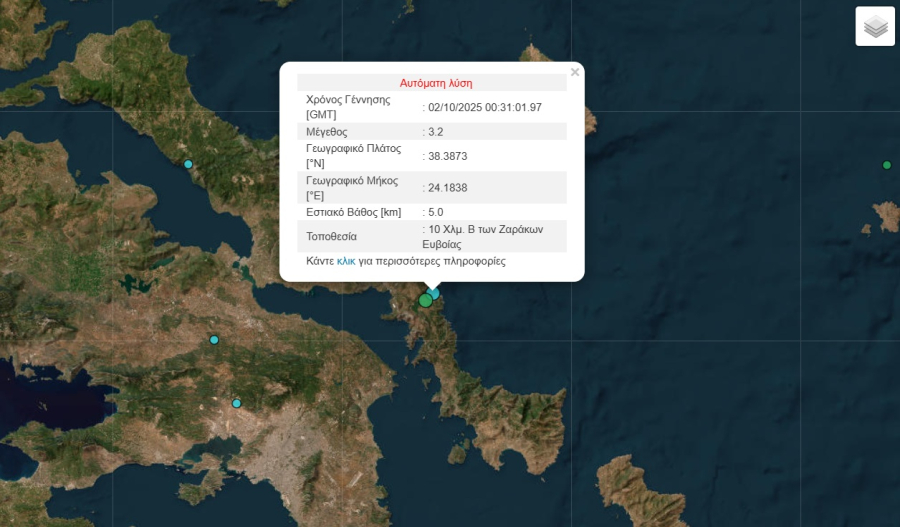
Task: Select the cyan marker north of the western gulf
Action: tap(214, 340)
